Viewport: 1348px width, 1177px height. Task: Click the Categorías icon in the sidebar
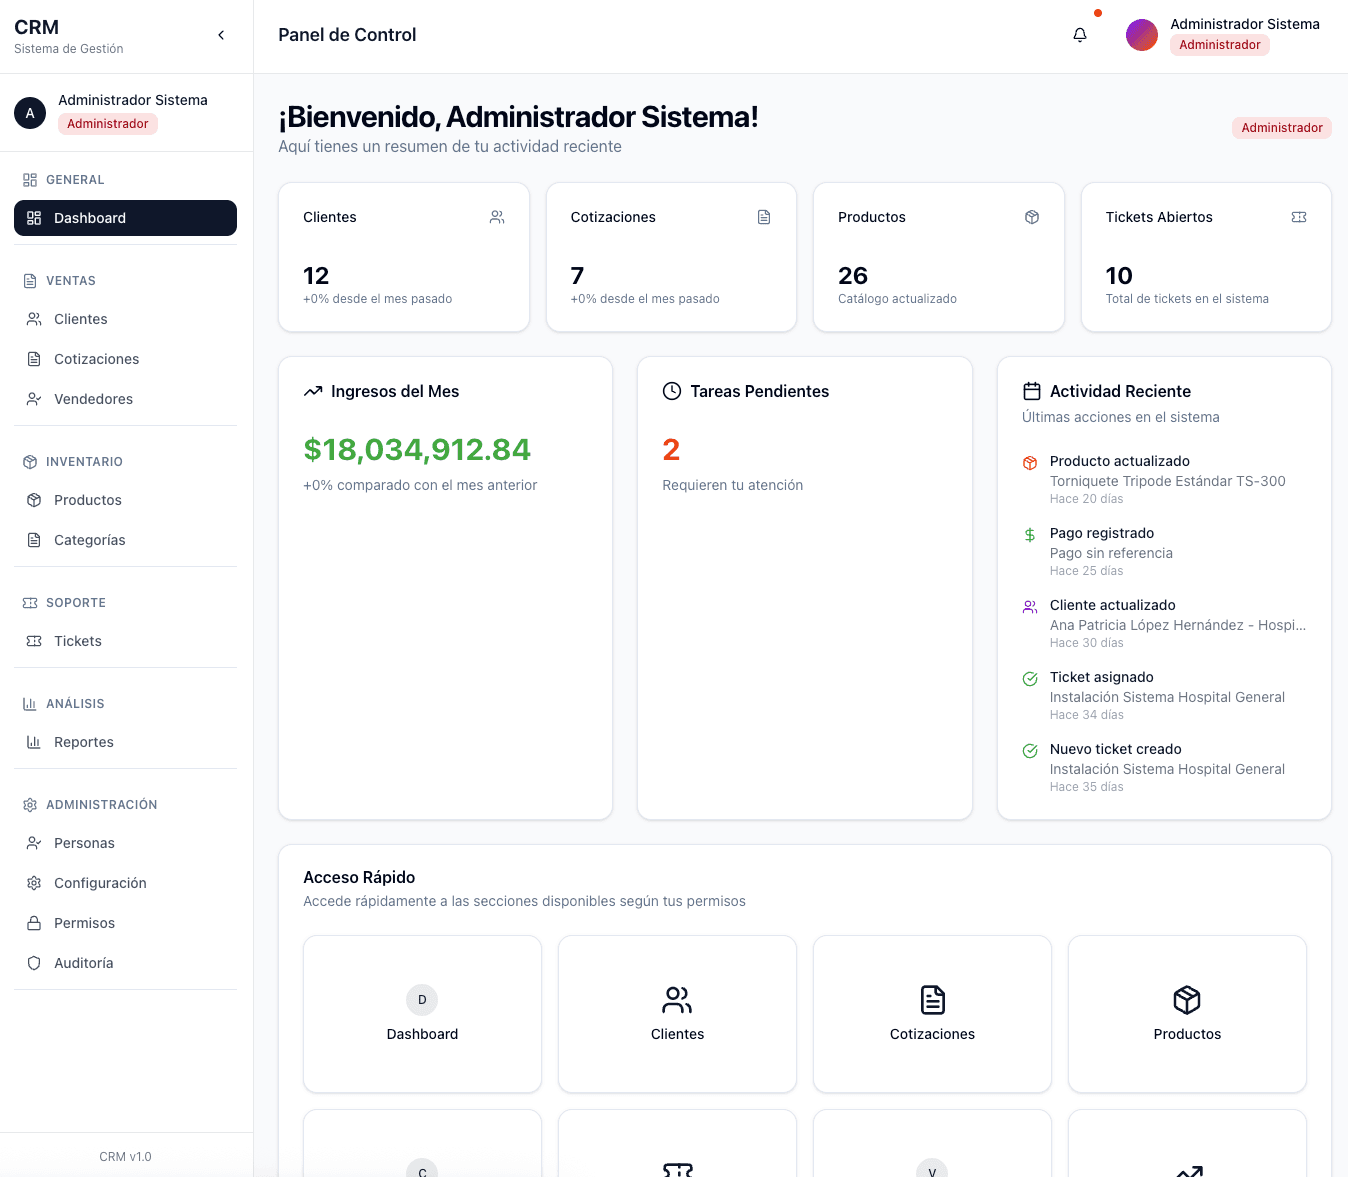[x=34, y=540]
